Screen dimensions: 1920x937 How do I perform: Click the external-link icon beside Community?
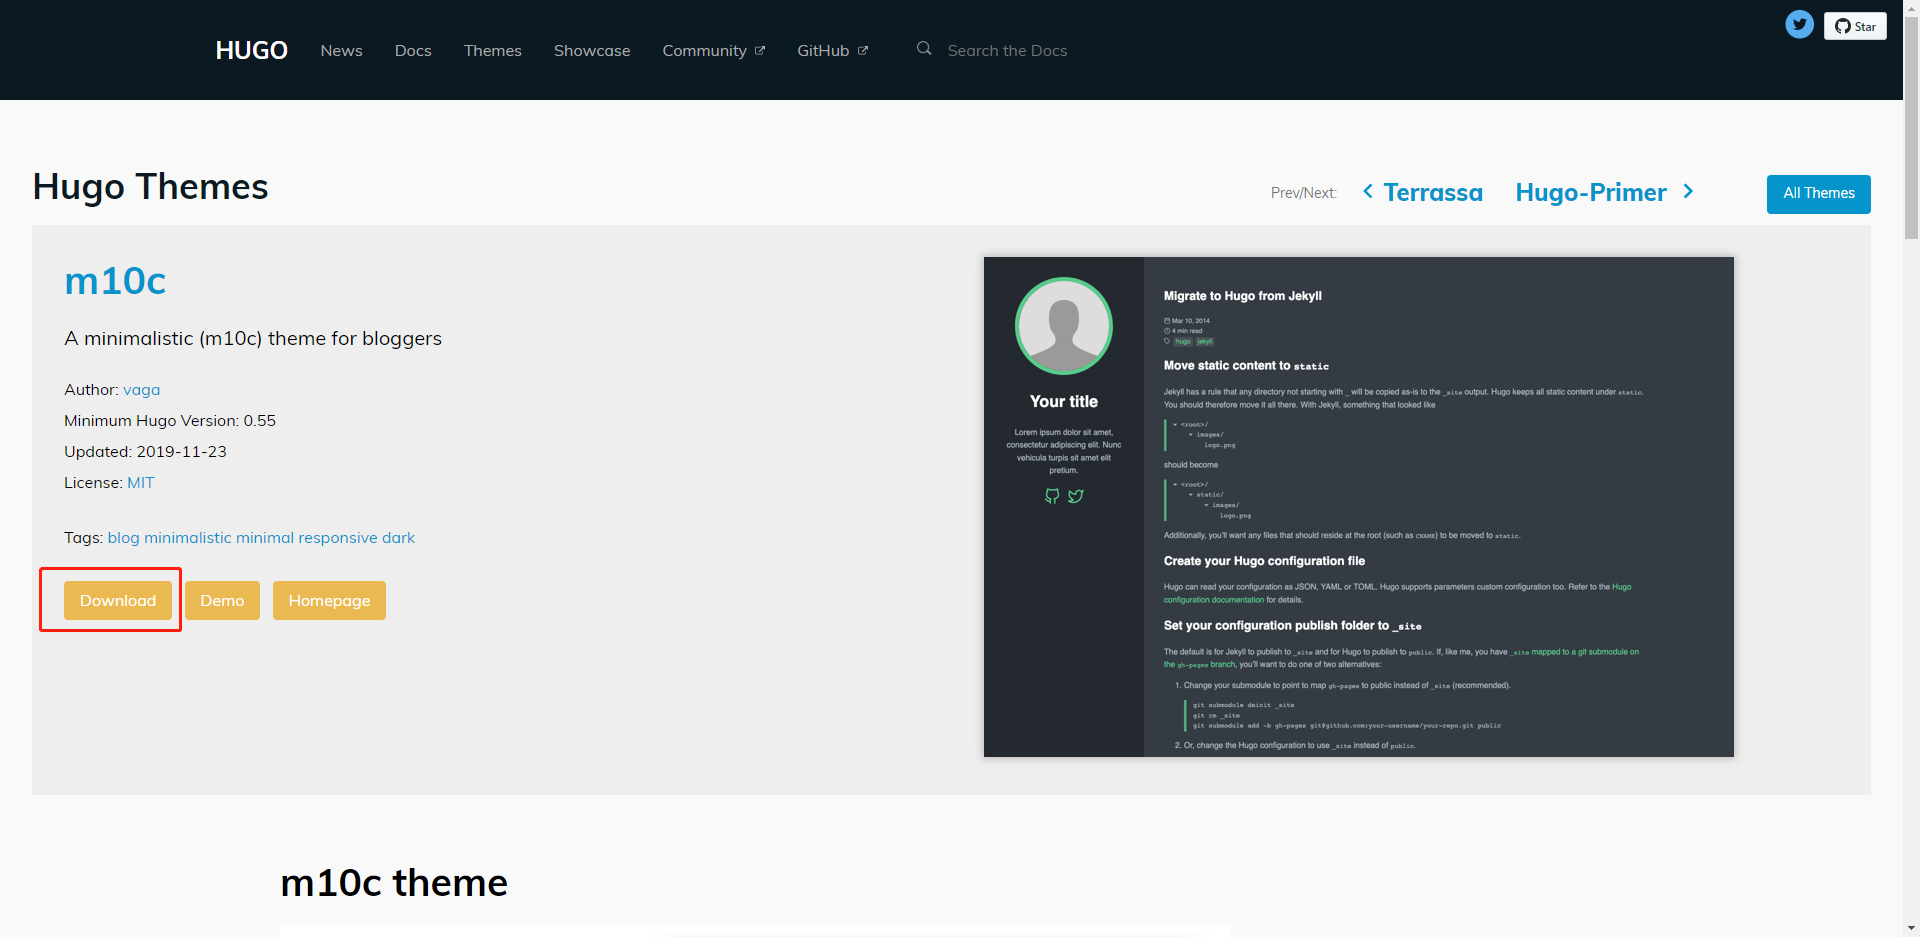[x=760, y=51]
